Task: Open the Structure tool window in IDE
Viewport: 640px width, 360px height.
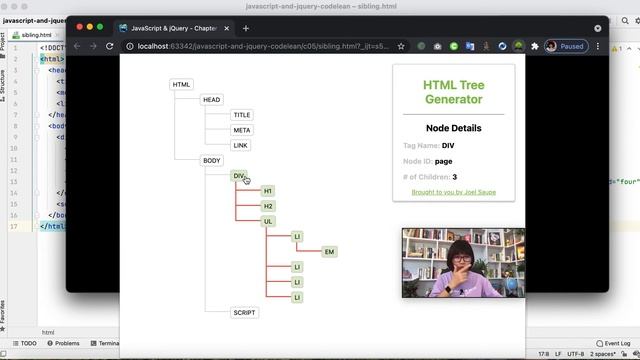Action: coord(2,85)
